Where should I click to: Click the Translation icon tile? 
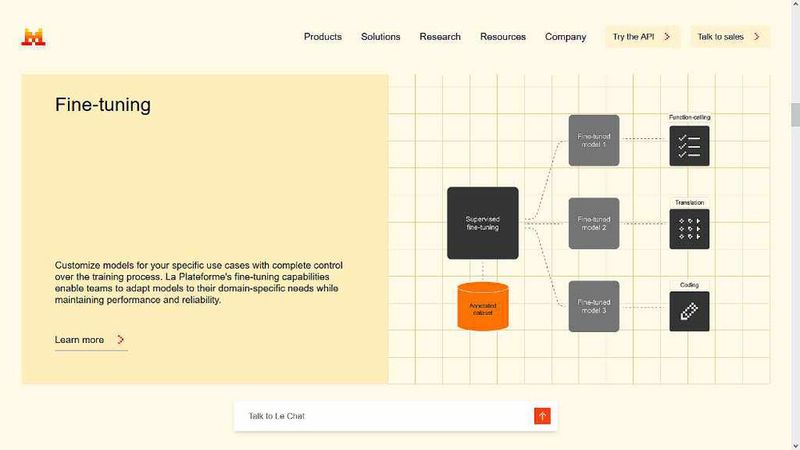[x=689, y=229]
